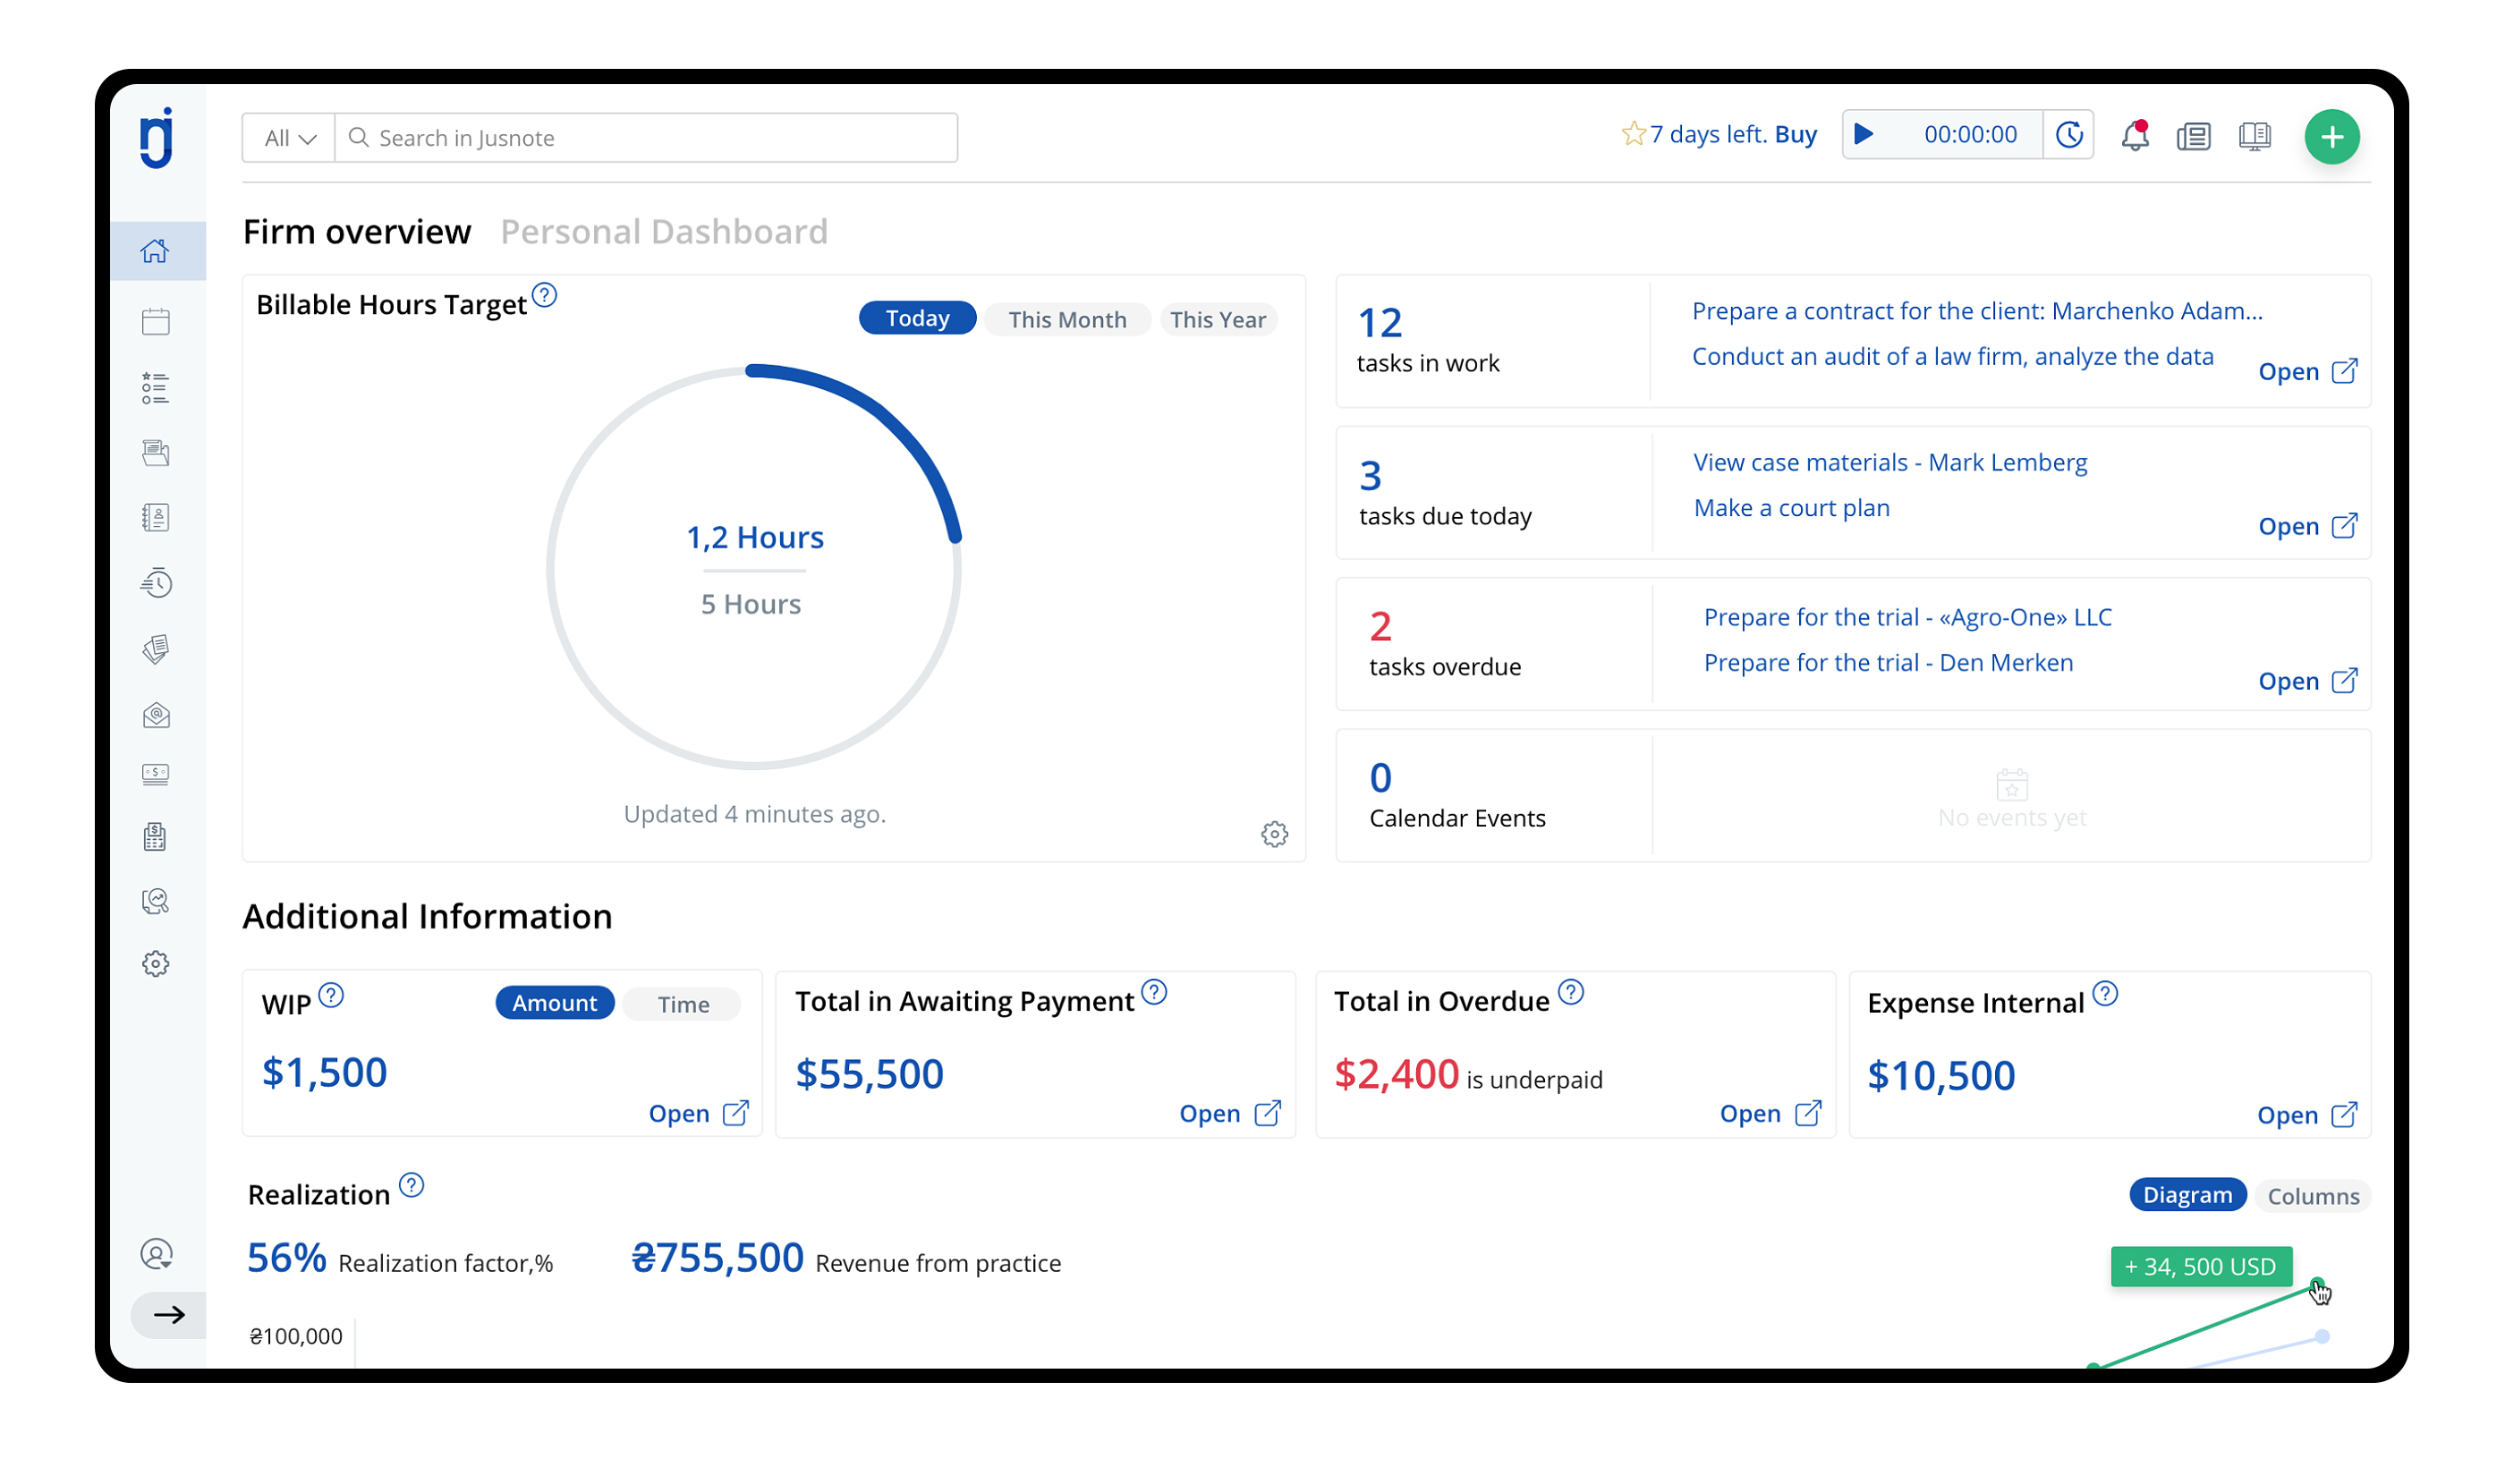Select the Firm overview tab
2505x1484 pixels.
(x=357, y=232)
